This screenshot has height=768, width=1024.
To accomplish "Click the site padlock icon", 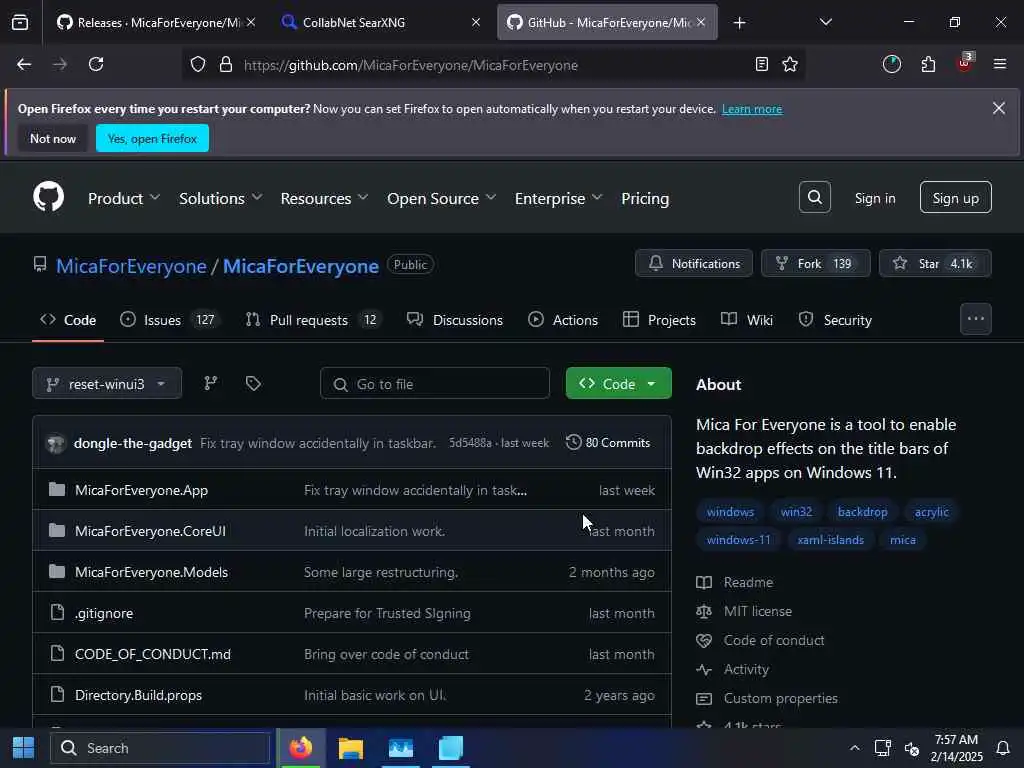I will (x=225, y=64).
